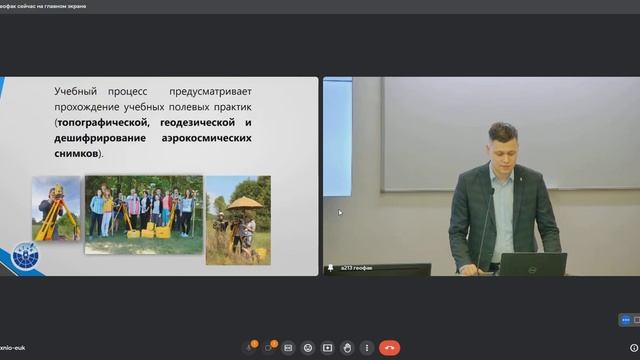Select the shared presentation slide tile
The height and width of the screenshot is (360, 640).
pyautogui.click(x=159, y=176)
